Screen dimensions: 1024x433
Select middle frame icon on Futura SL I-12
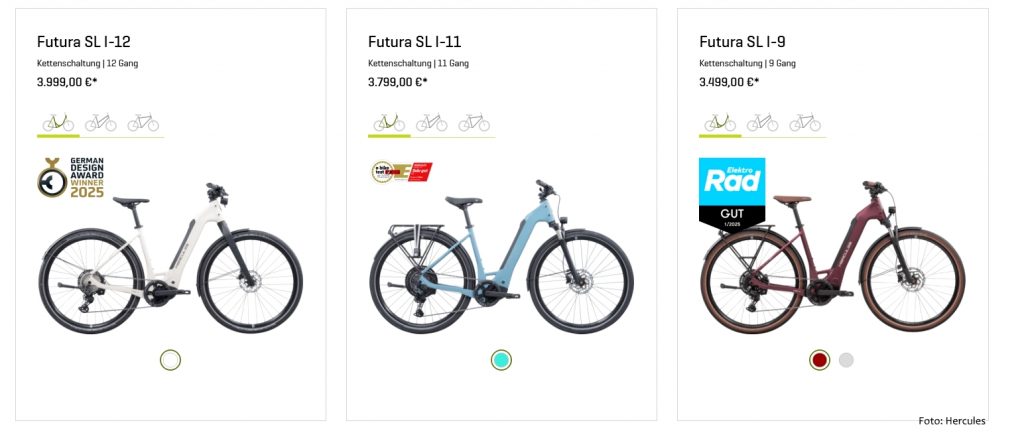[101, 123]
